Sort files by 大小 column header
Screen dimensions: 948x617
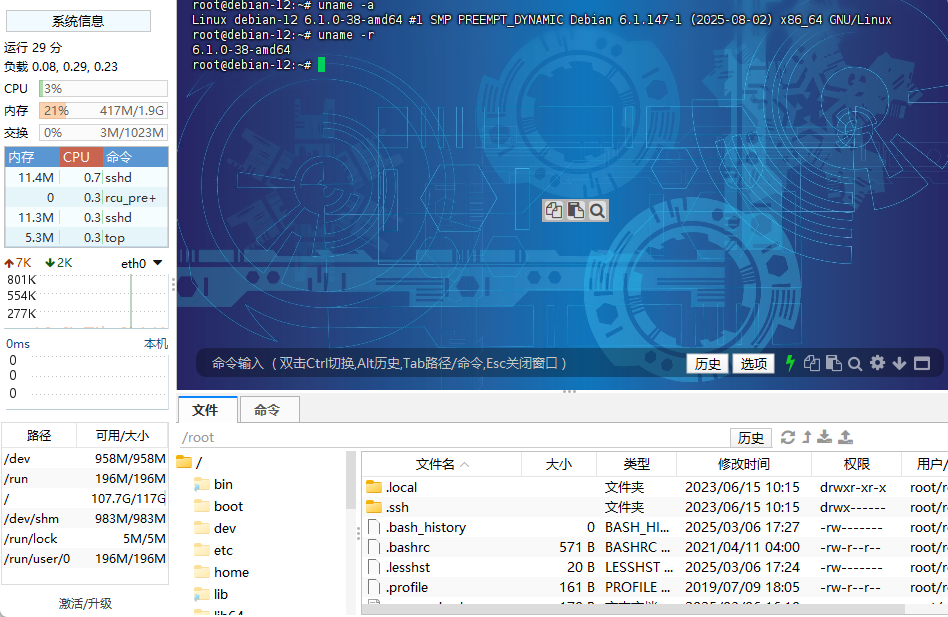click(559, 464)
